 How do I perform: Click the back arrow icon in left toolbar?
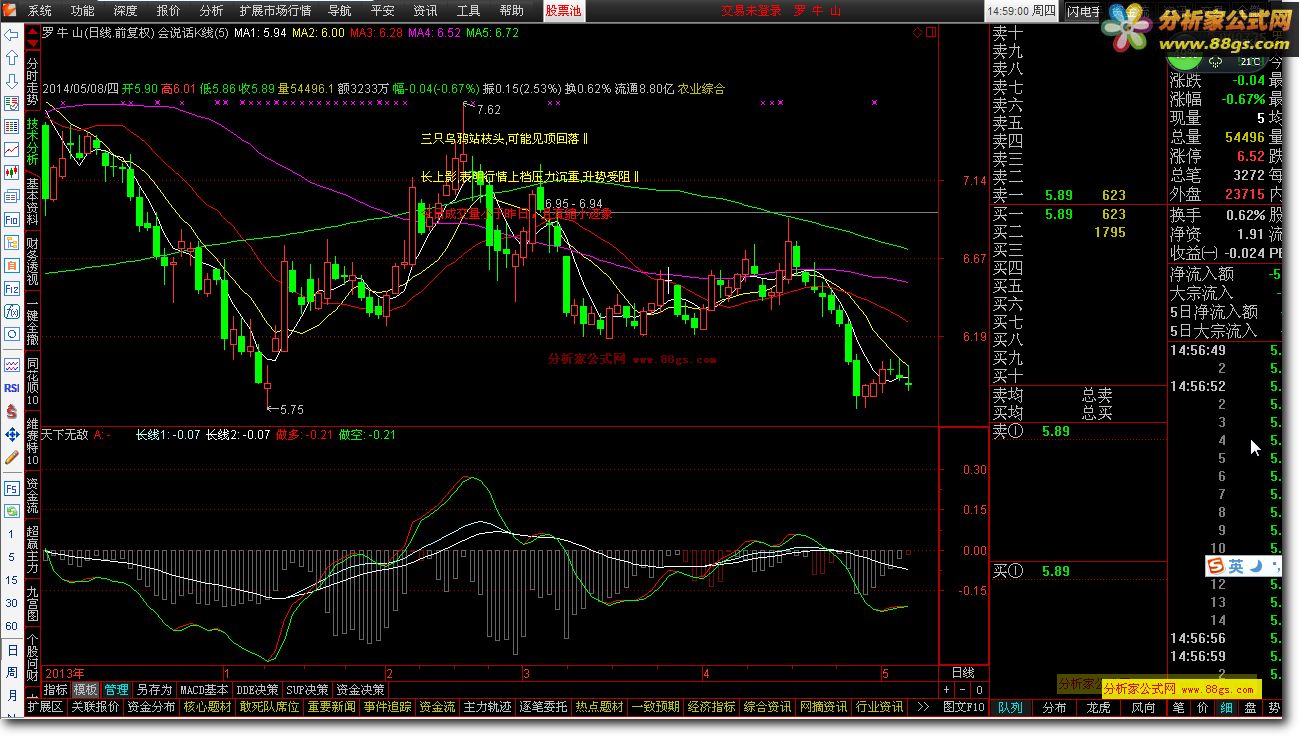[x=12, y=35]
